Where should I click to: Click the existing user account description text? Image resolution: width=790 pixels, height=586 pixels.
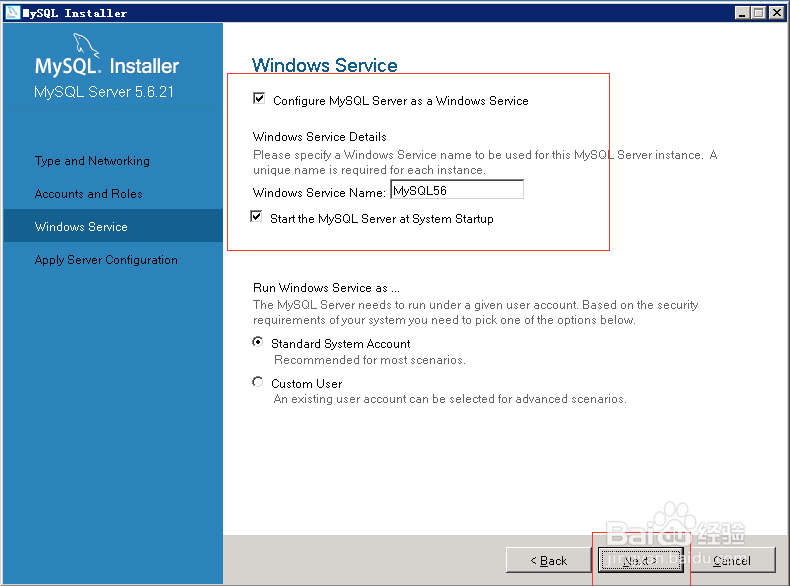point(450,399)
